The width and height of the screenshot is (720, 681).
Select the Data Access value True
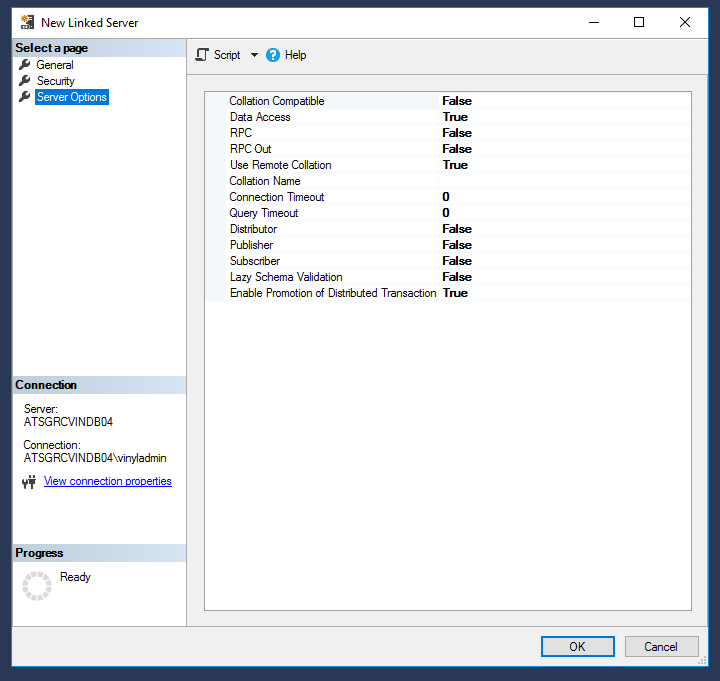(455, 117)
